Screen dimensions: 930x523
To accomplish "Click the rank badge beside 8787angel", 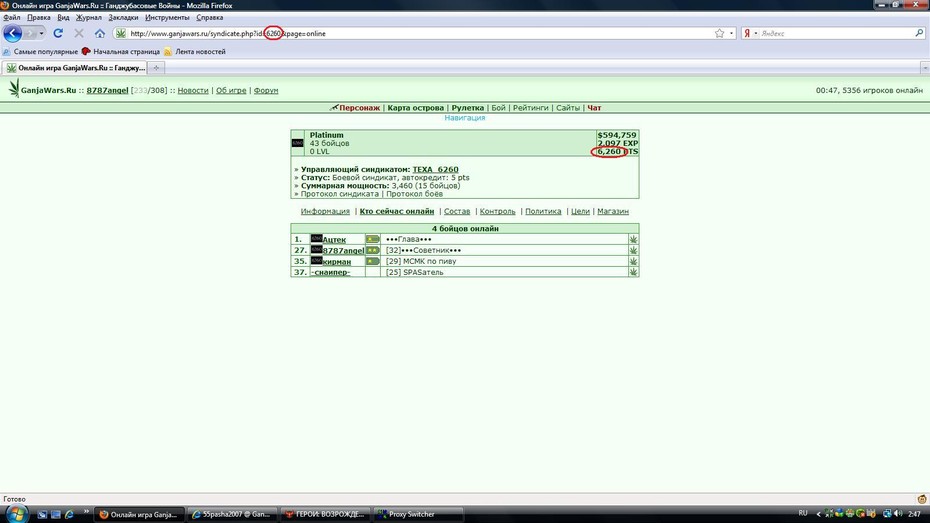I will tap(372, 250).
